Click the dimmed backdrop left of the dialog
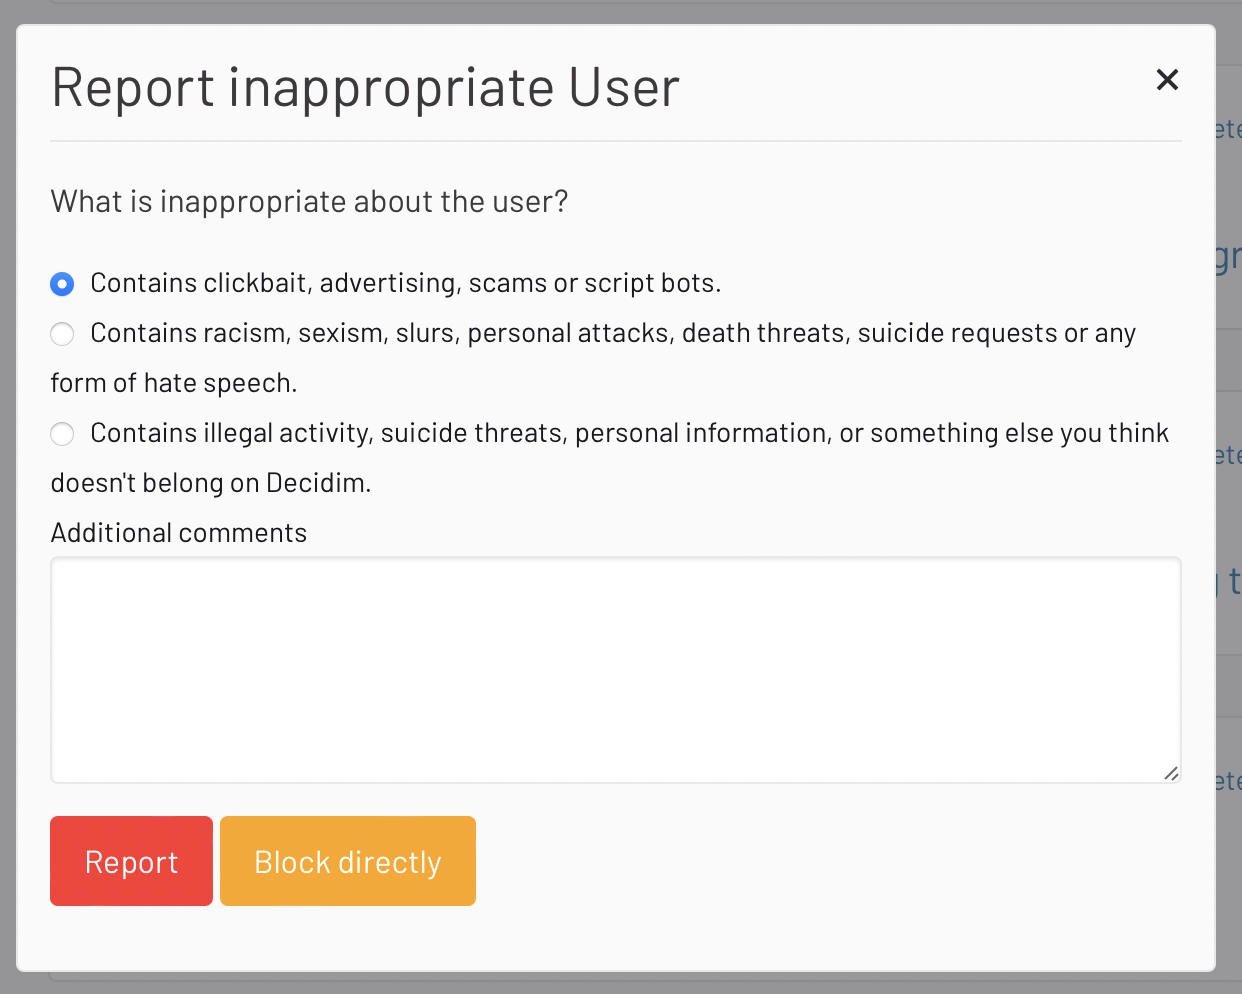Viewport: 1242px width, 994px height. click(x=7, y=500)
